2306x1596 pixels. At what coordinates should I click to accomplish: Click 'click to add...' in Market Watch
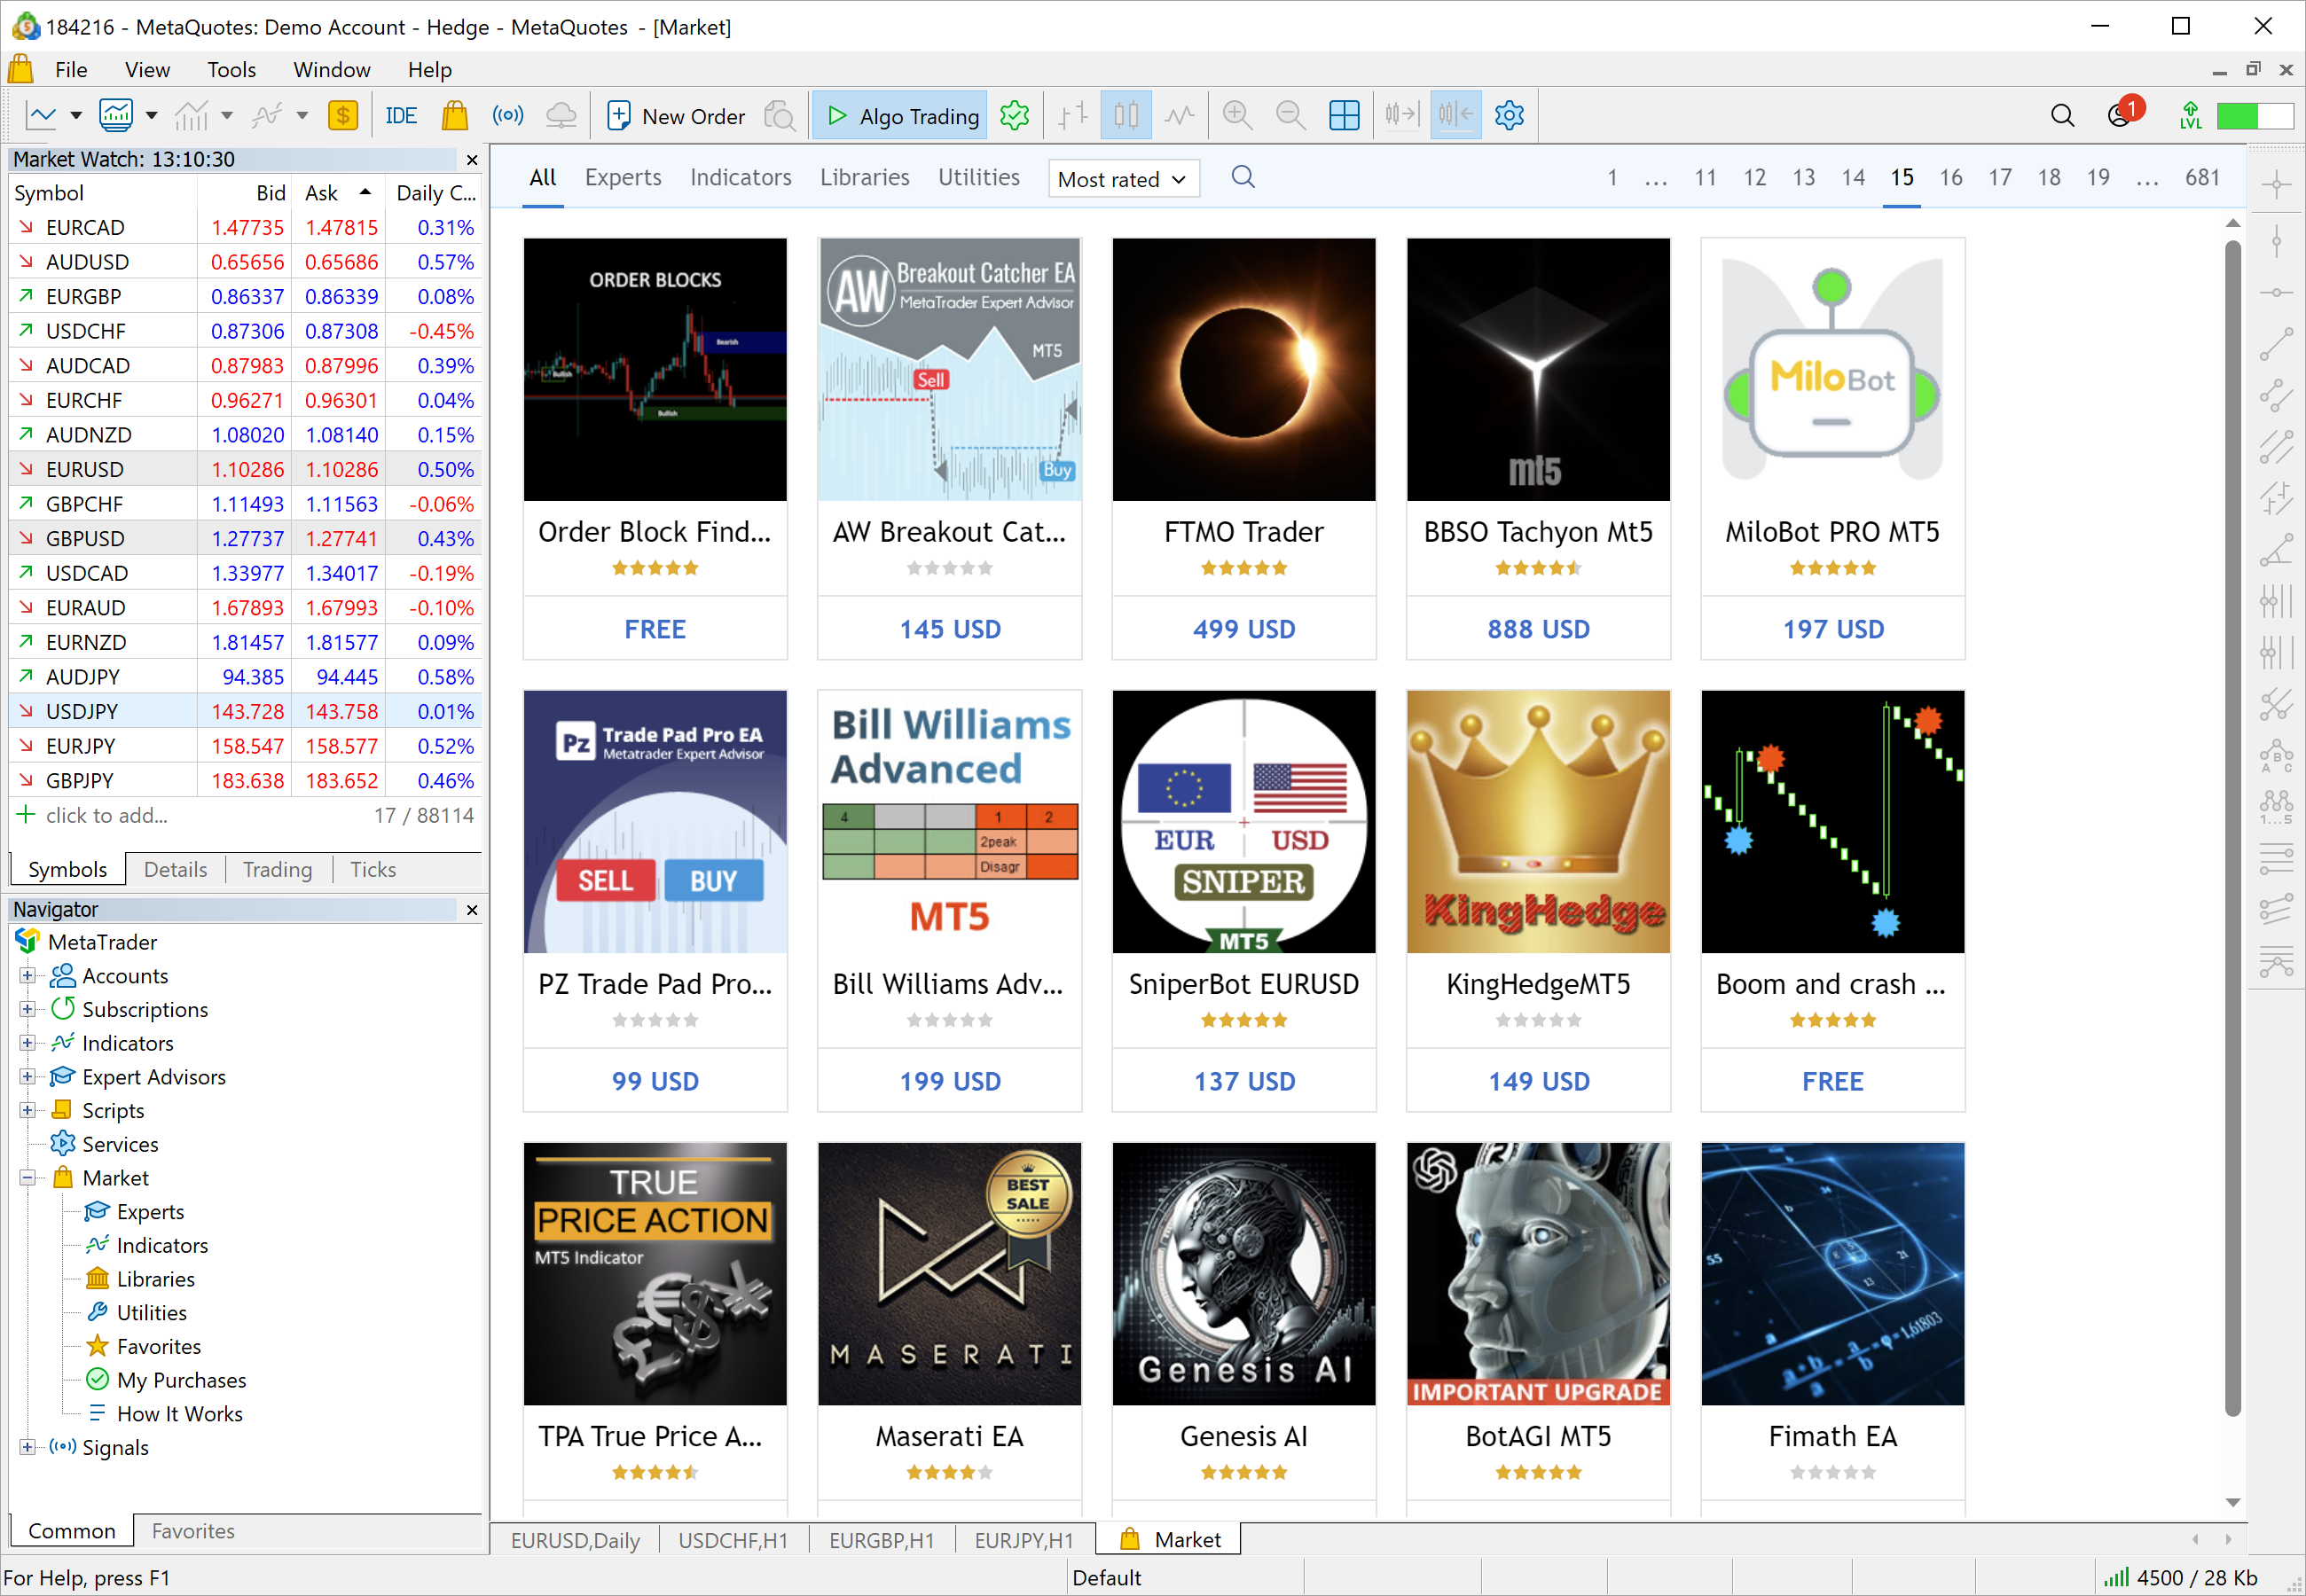click(x=107, y=815)
